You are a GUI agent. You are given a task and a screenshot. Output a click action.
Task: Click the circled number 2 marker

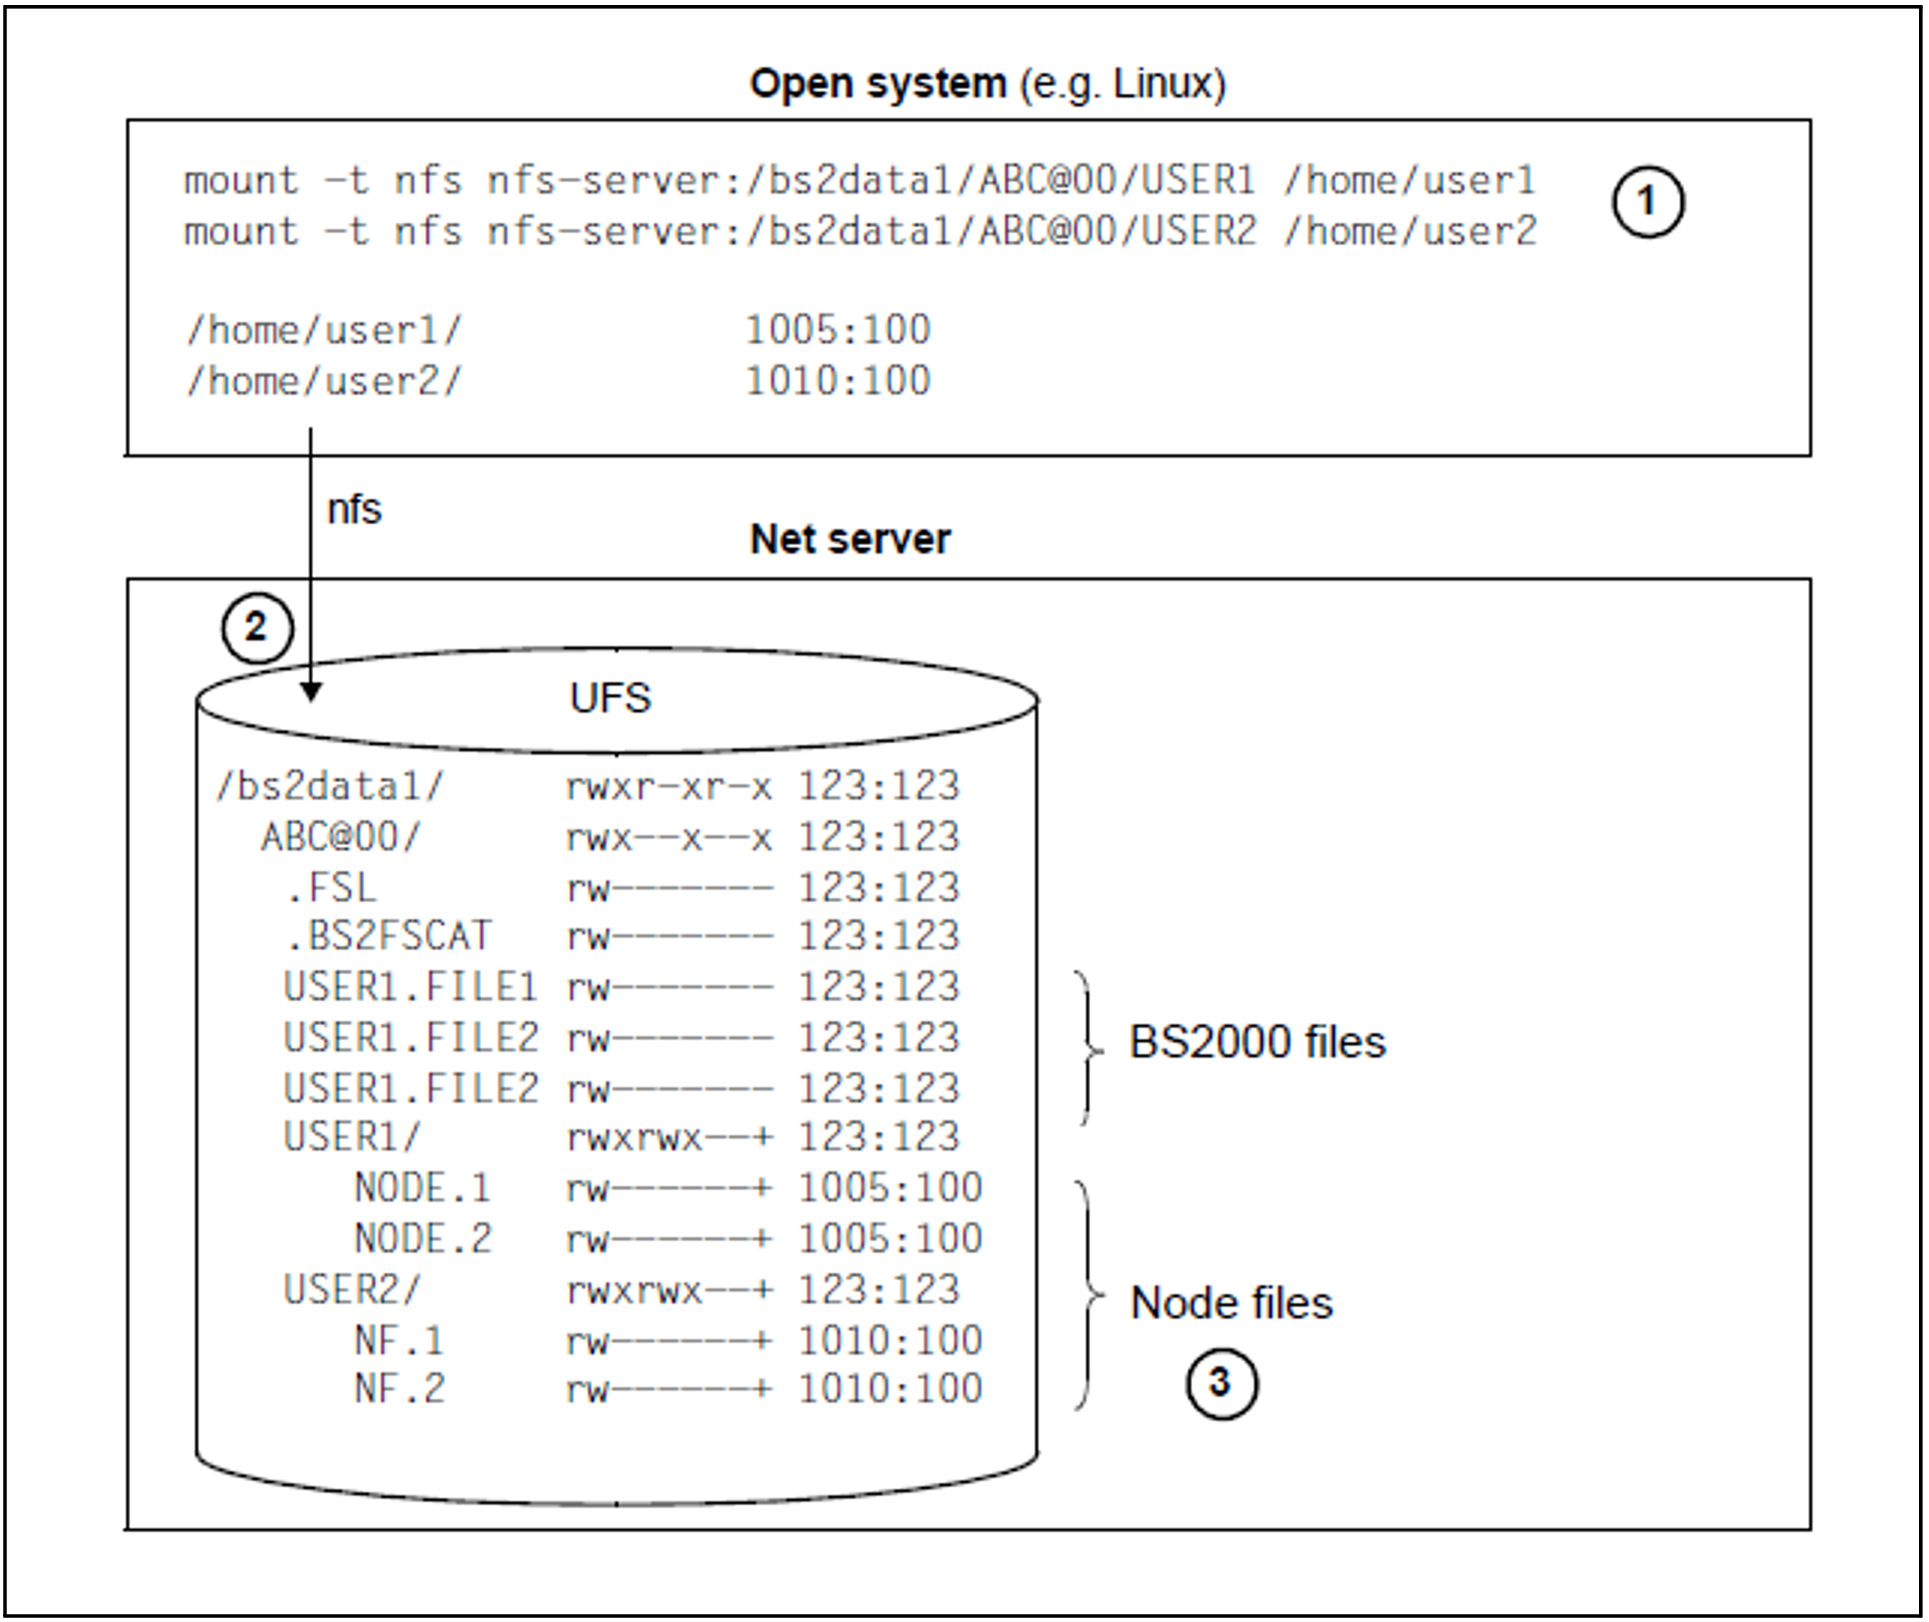coord(257,629)
